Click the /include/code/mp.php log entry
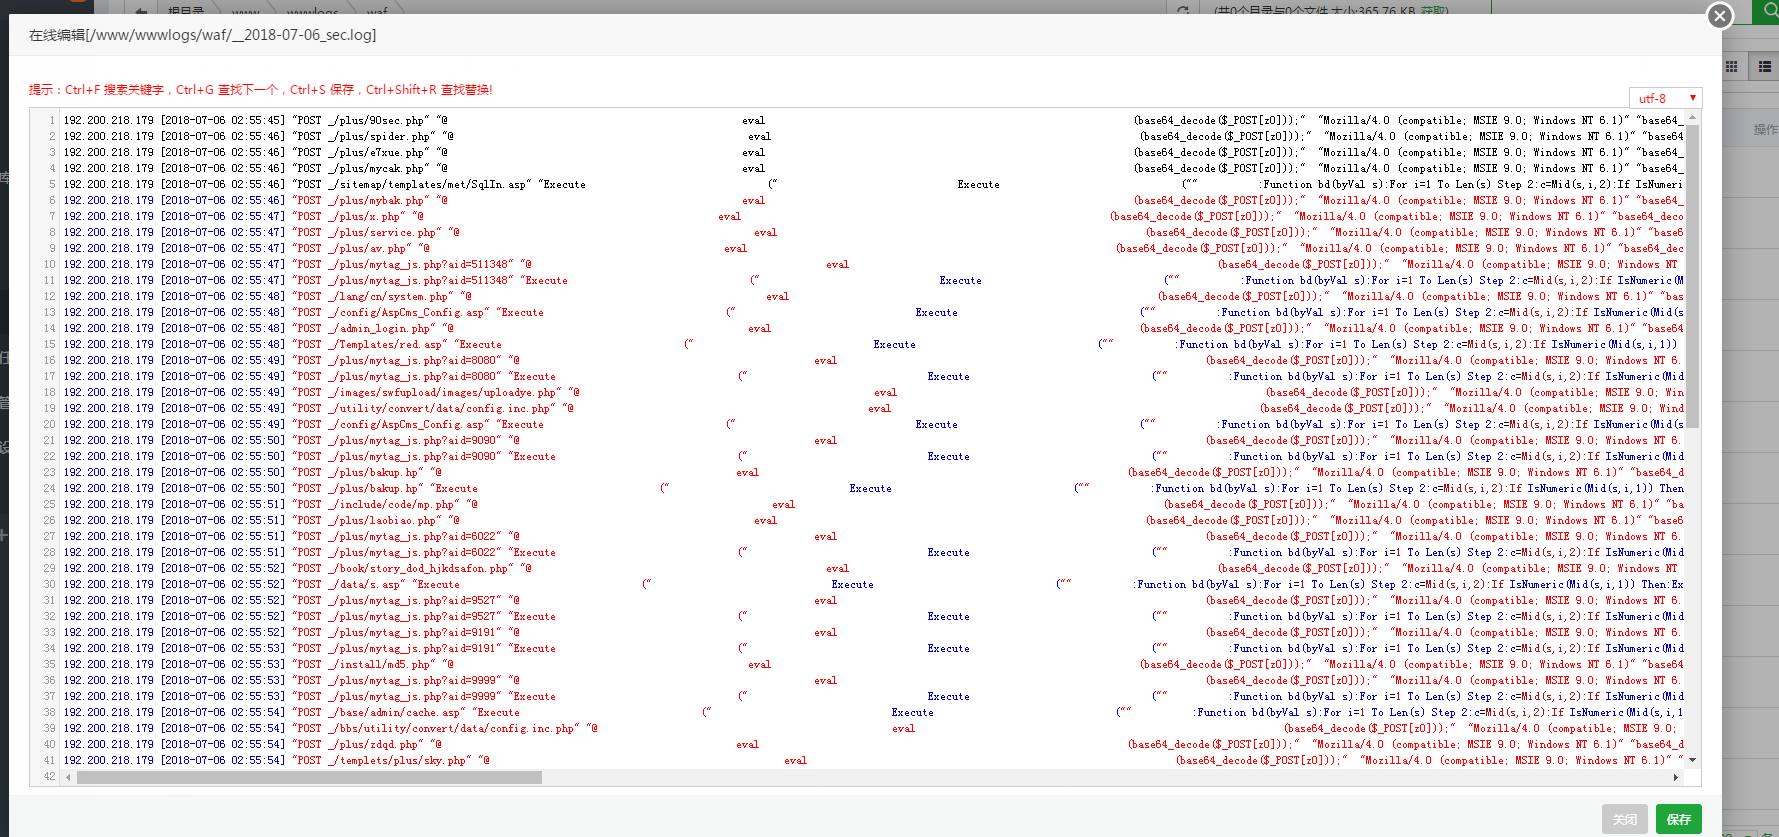The image size is (1779, 837). point(874,504)
